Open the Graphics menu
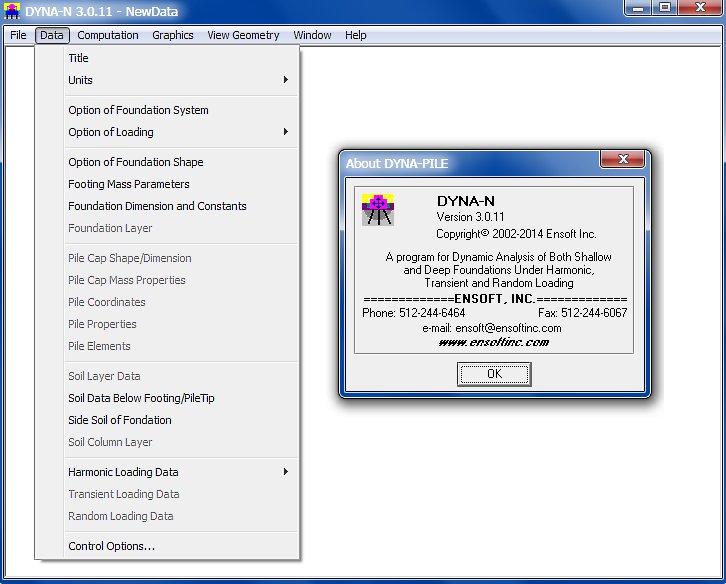The width and height of the screenshot is (726, 584). pyautogui.click(x=173, y=35)
